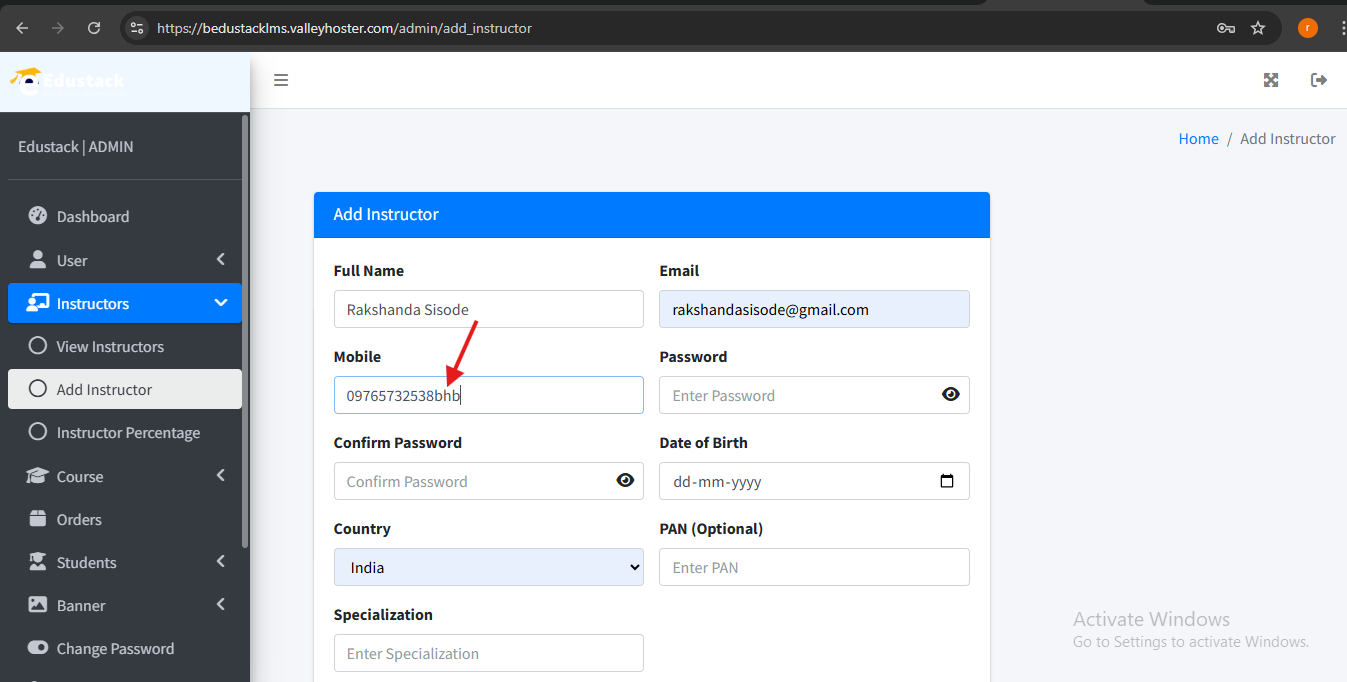Viewport: 1347px width, 682px height.
Task: Click the site information icon in address bar
Action: pyautogui.click(x=138, y=28)
